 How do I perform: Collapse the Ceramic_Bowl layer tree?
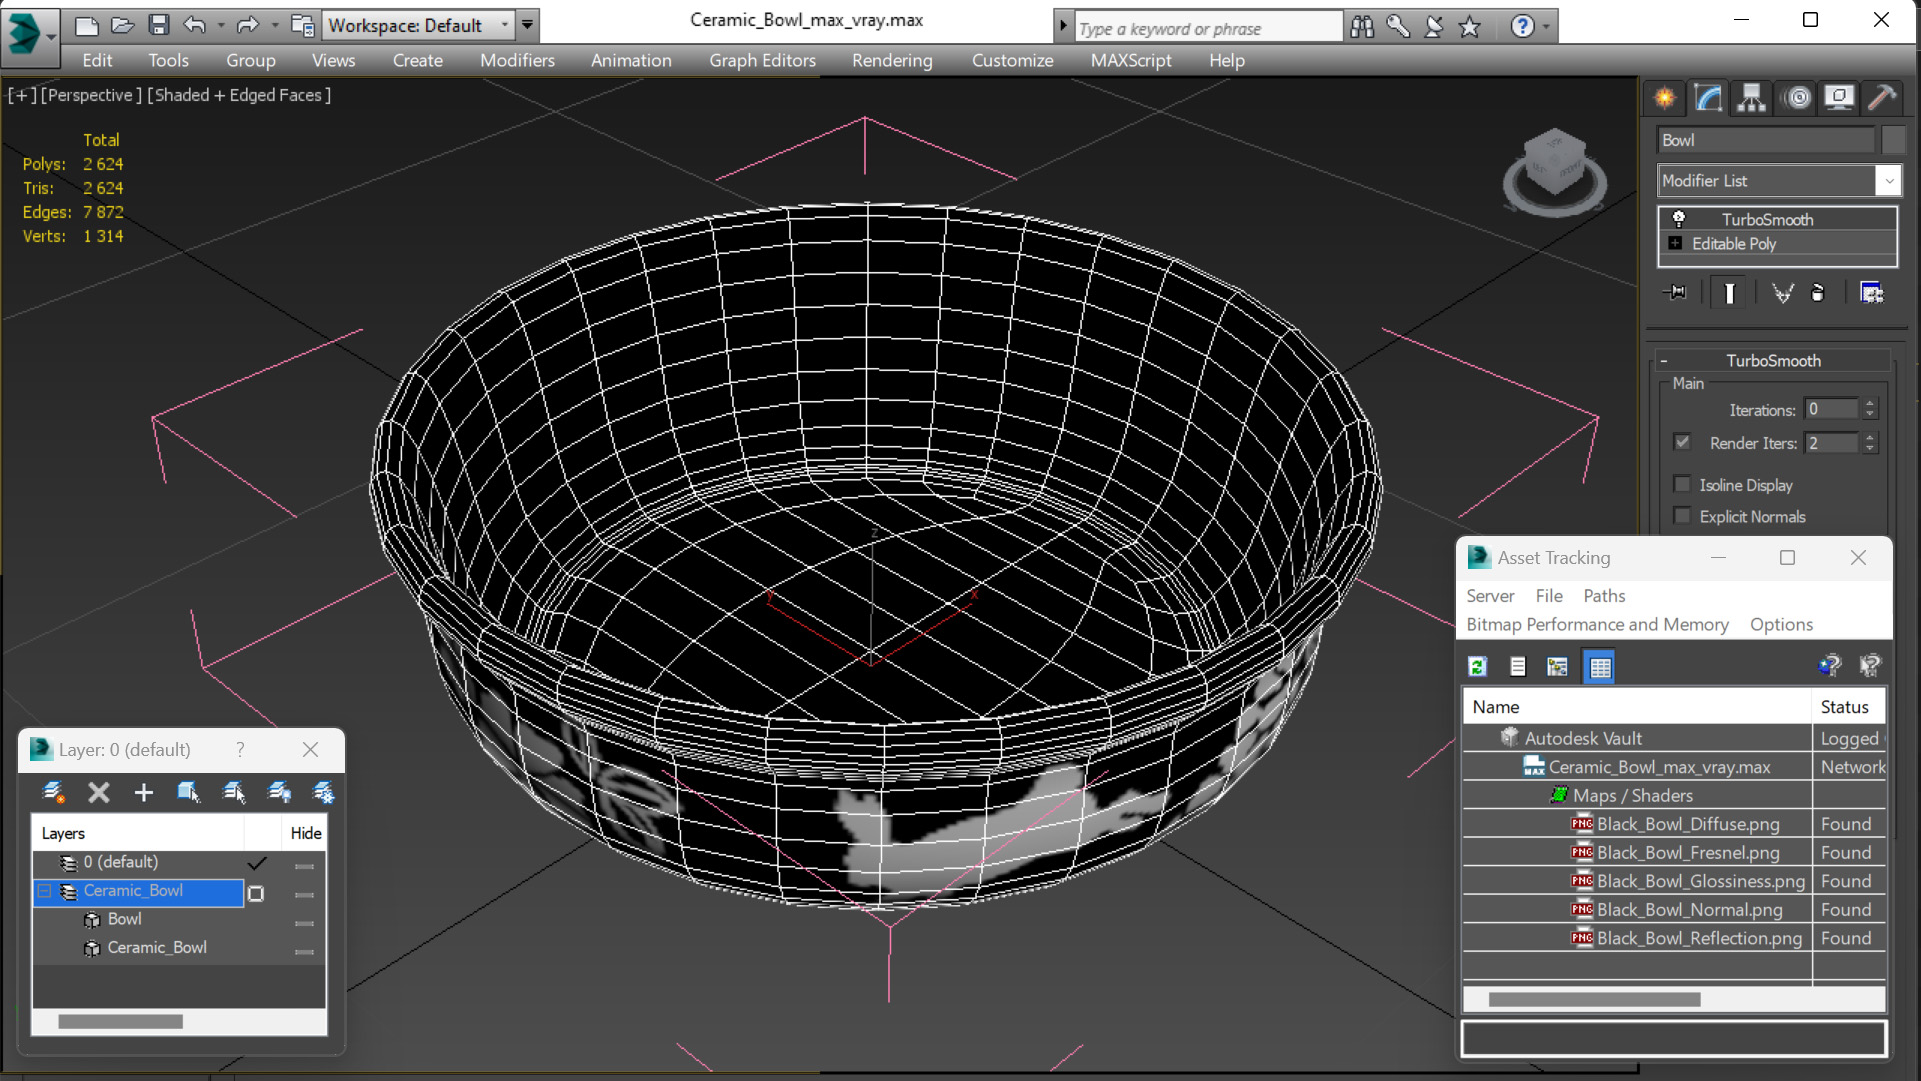tap(45, 891)
